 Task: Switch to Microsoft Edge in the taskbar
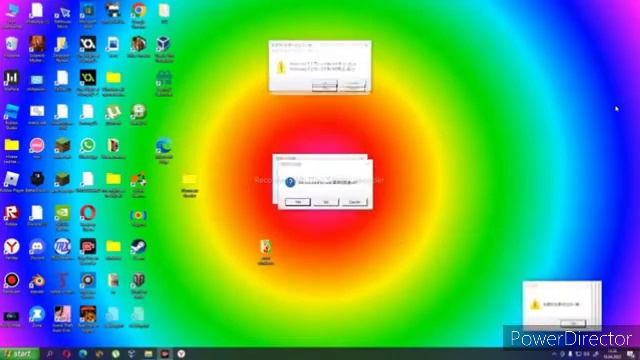pos(83,354)
